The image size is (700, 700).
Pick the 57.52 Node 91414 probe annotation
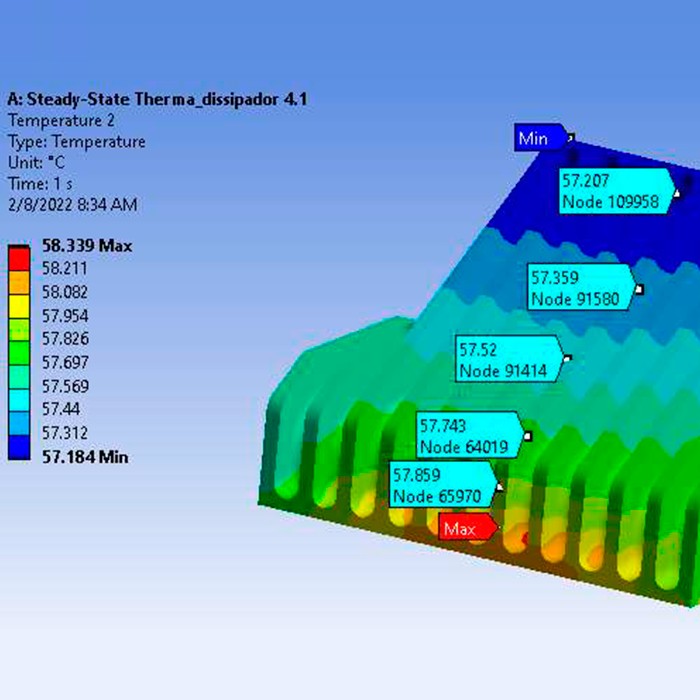pyautogui.click(x=508, y=360)
